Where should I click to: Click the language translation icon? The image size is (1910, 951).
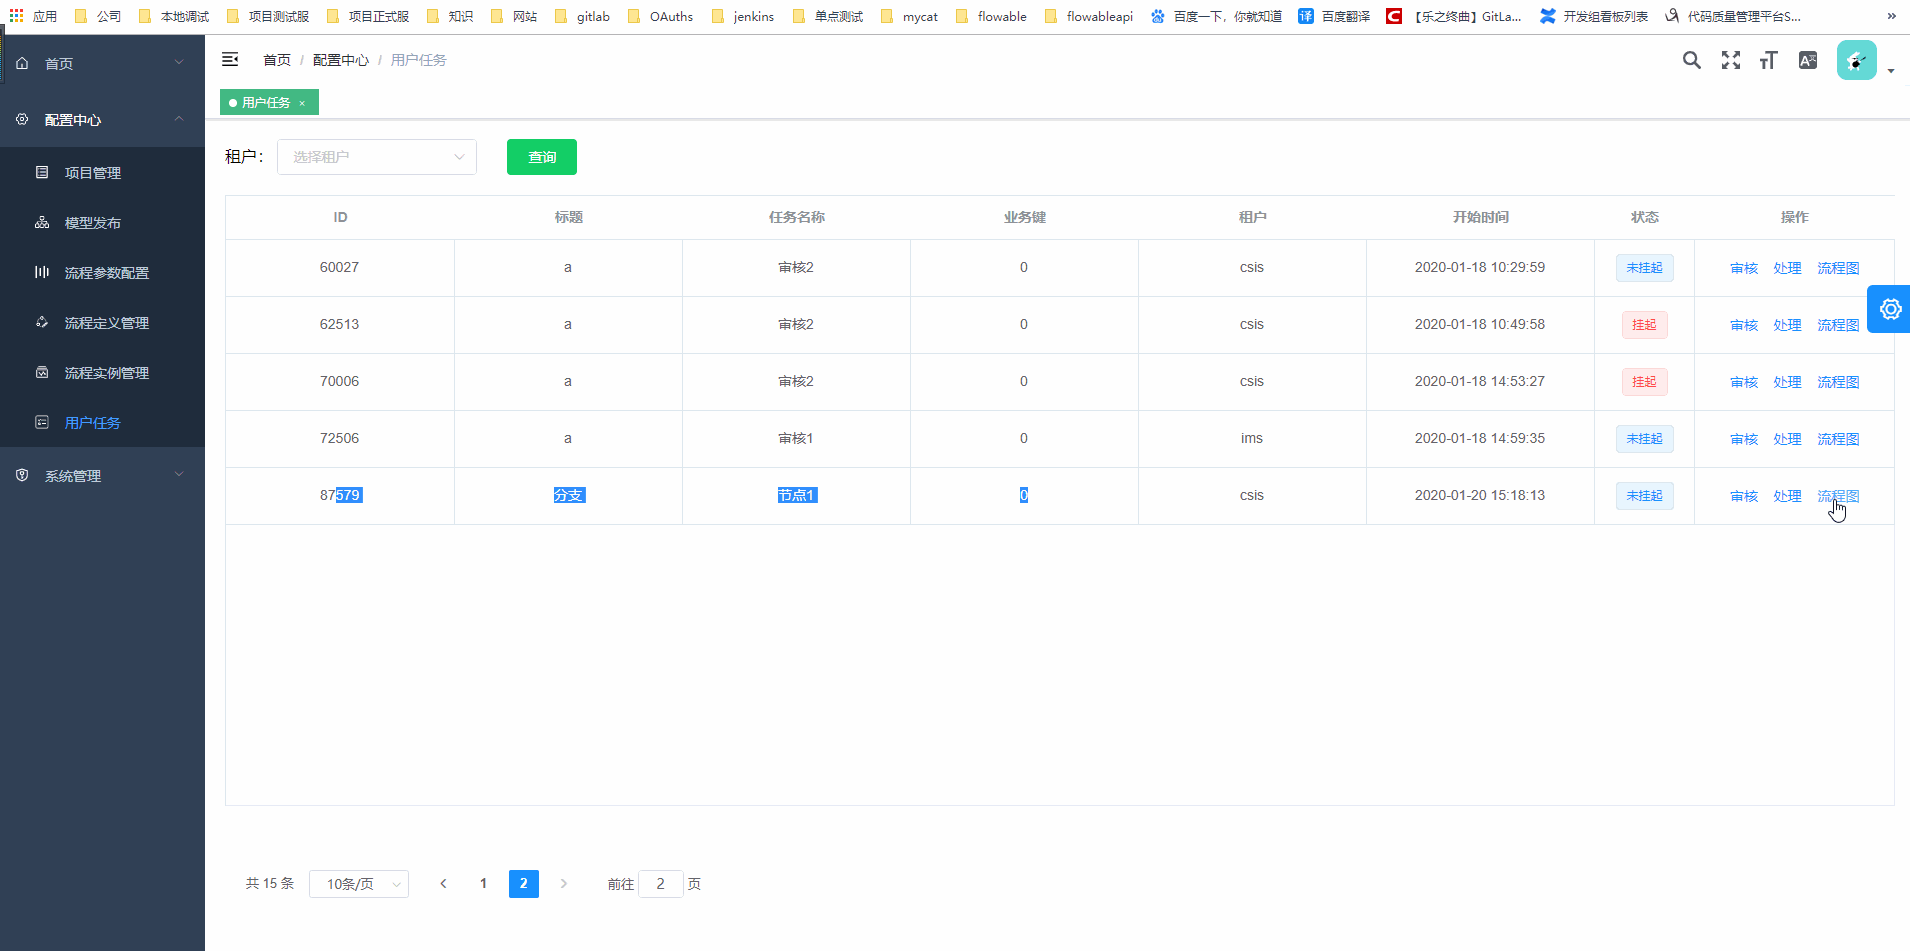point(1807,60)
